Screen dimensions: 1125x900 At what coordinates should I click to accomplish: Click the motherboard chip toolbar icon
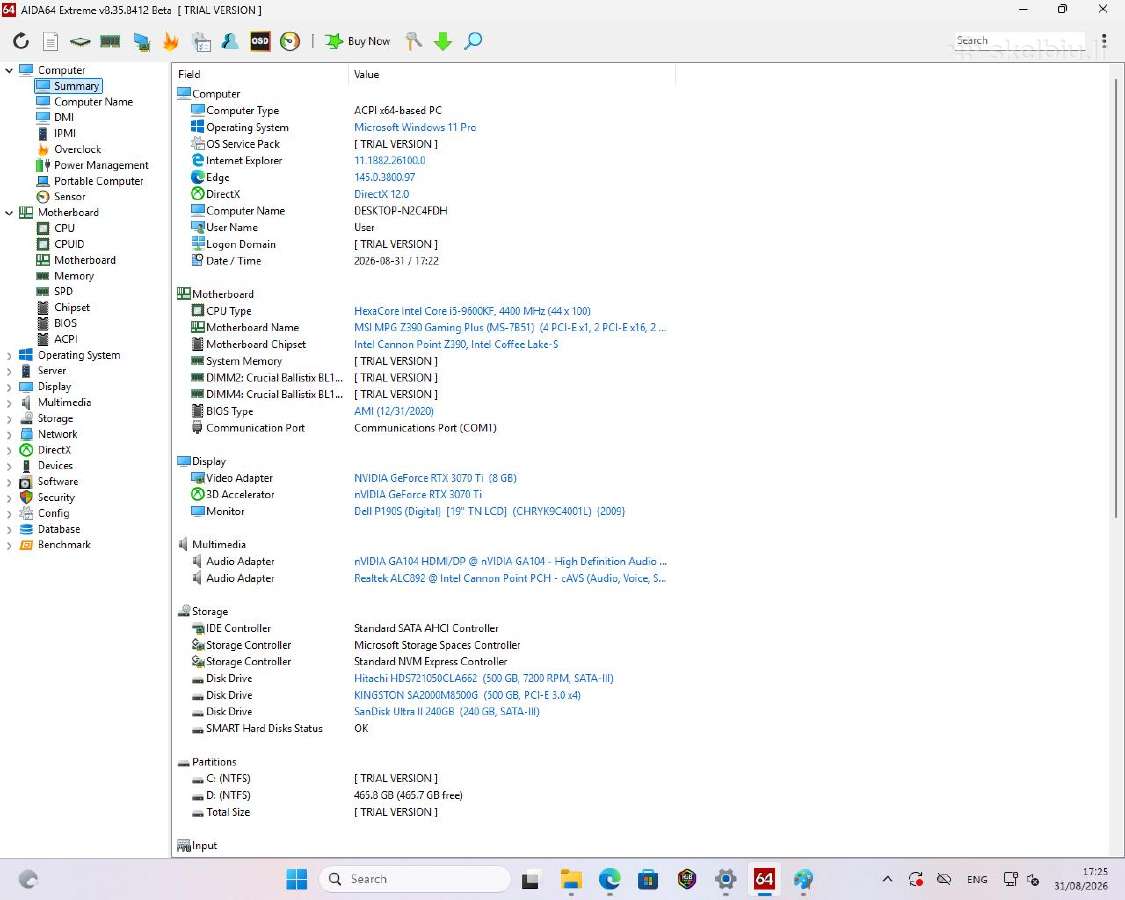pyautogui.click(x=80, y=42)
